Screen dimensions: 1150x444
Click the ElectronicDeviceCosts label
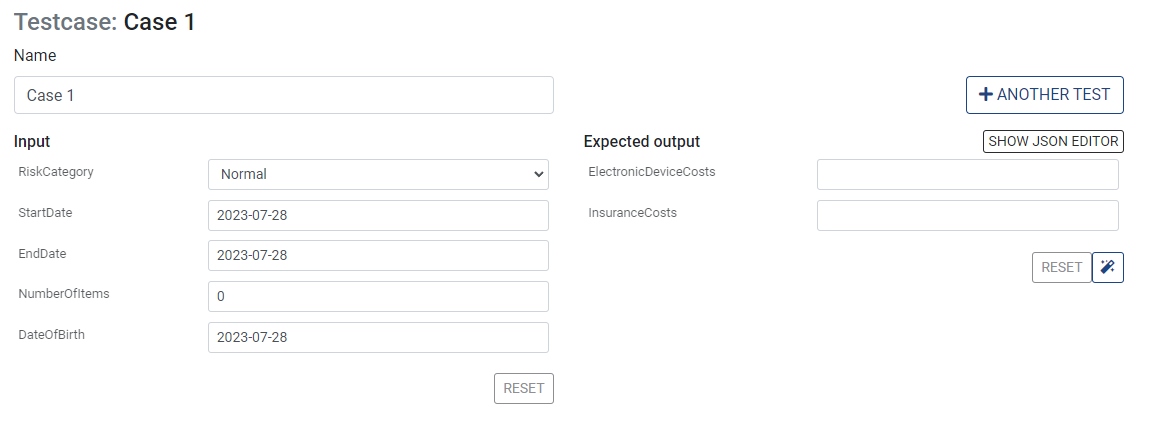tap(652, 172)
